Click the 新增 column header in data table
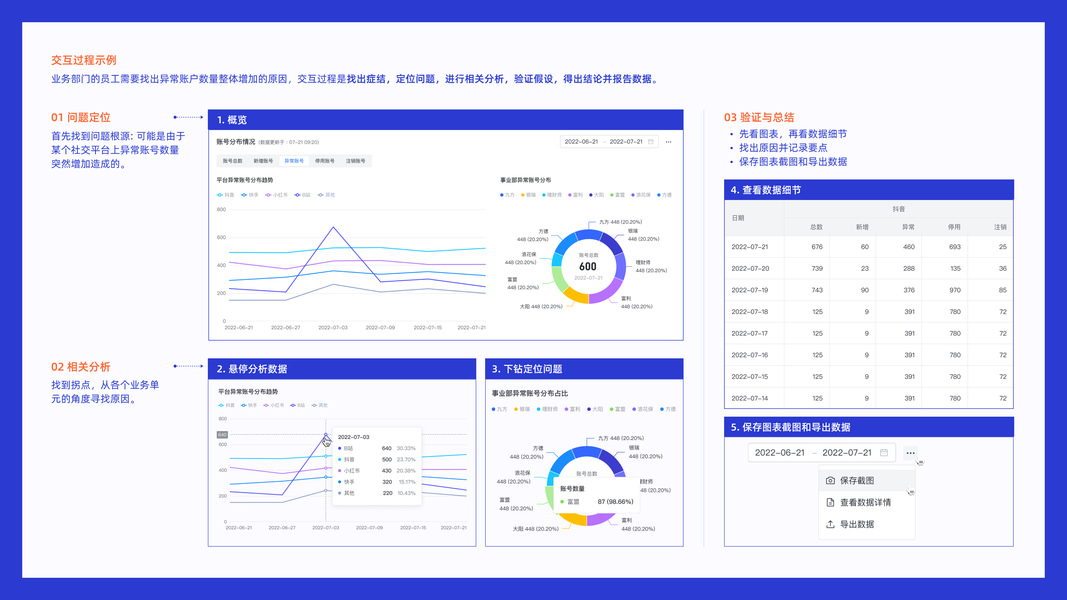The height and width of the screenshot is (600, 1067). pos(862,227)
